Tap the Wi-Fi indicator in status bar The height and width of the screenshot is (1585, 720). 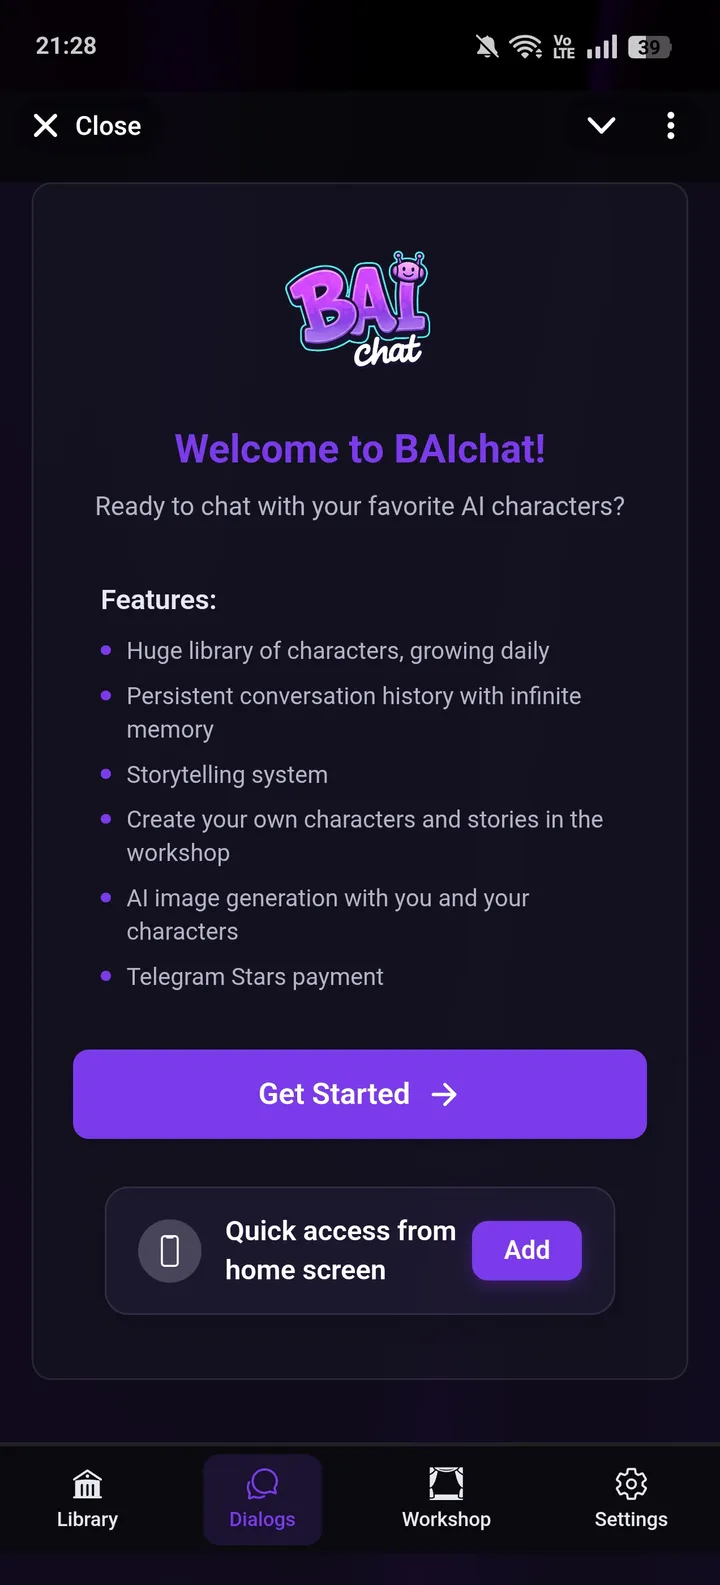526,45
